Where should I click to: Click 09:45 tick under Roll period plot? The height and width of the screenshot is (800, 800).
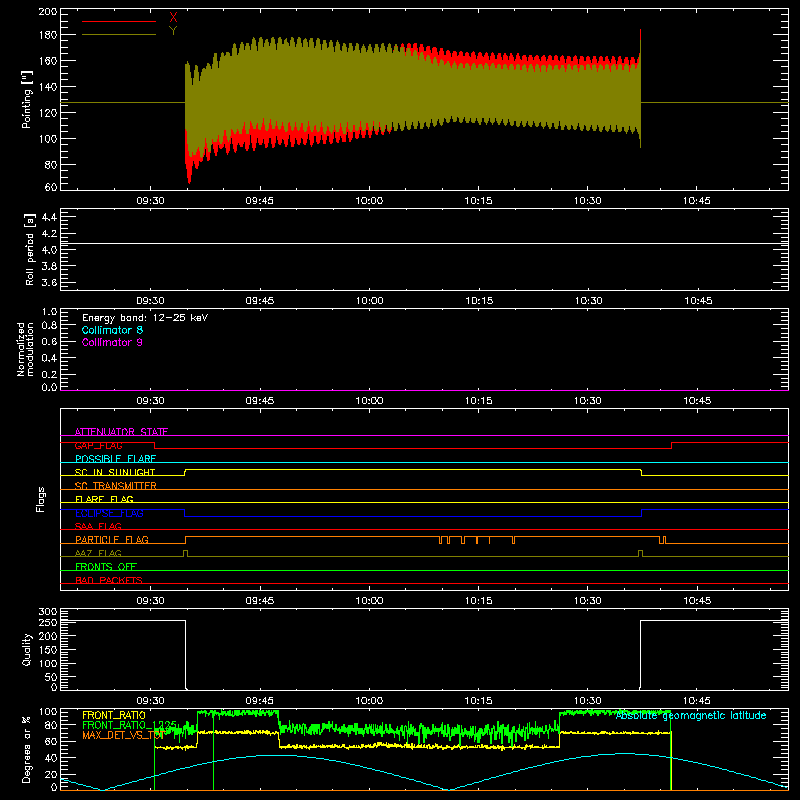pos(260,301)
